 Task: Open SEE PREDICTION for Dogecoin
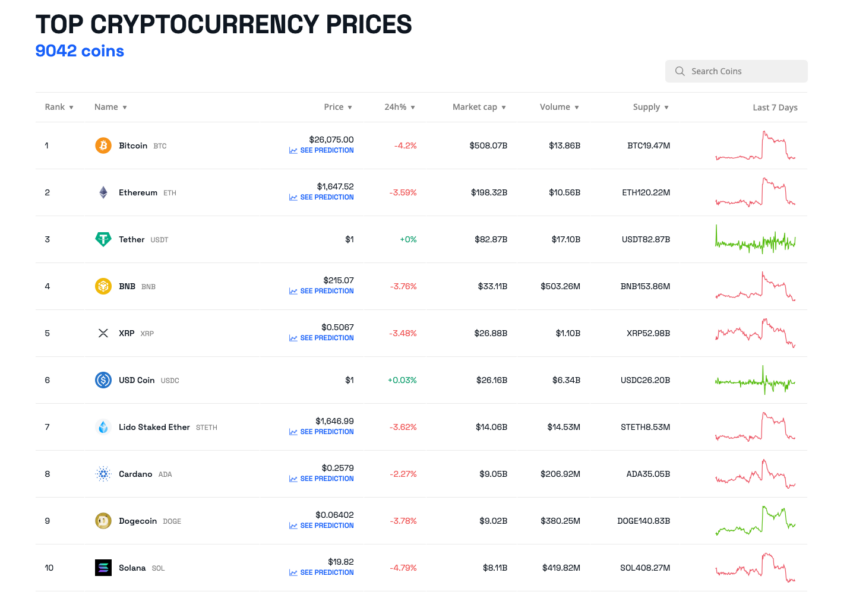(x=319, y=525)
